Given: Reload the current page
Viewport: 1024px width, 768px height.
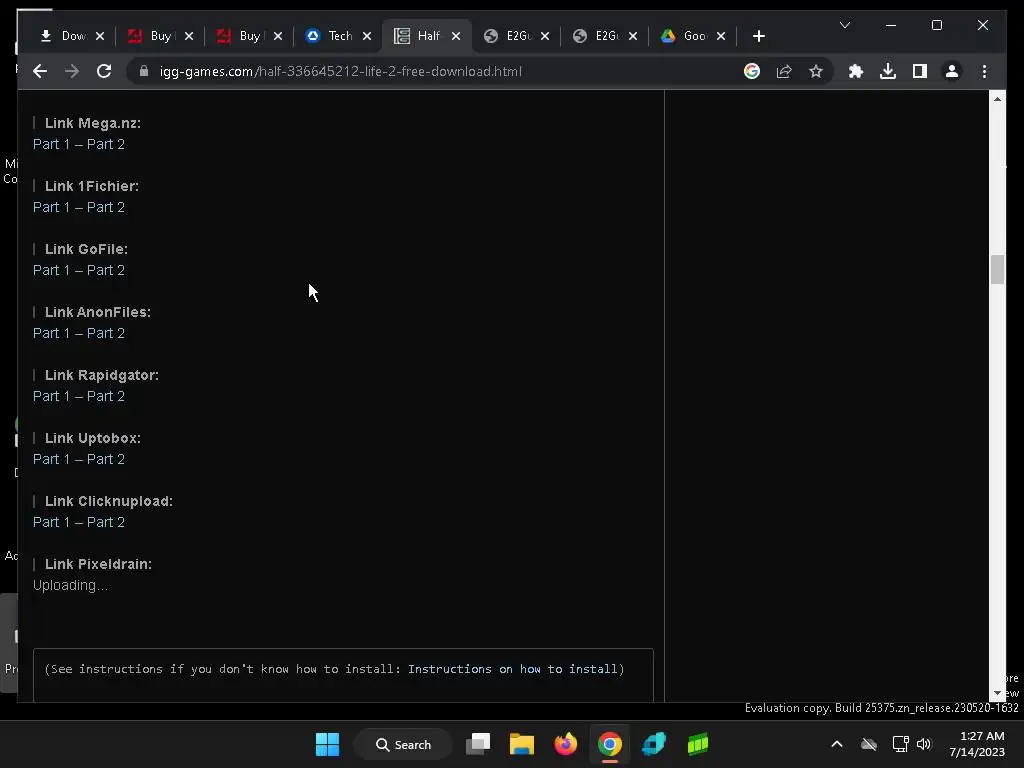Looking at the screenshot, I should click(x=104, y=71).
